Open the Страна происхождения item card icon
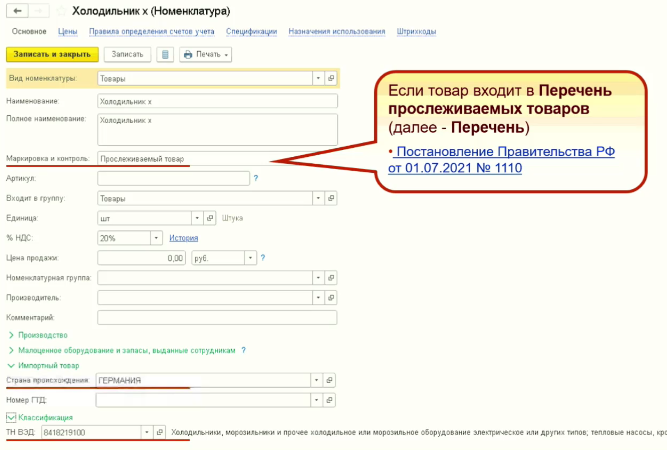Screen dimensions: 667x450 (x=331, y=381)
